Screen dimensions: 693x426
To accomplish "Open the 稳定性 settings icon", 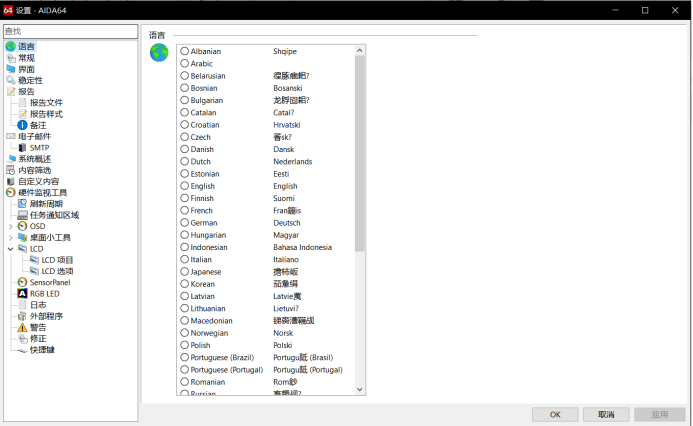I will [11, 80].
